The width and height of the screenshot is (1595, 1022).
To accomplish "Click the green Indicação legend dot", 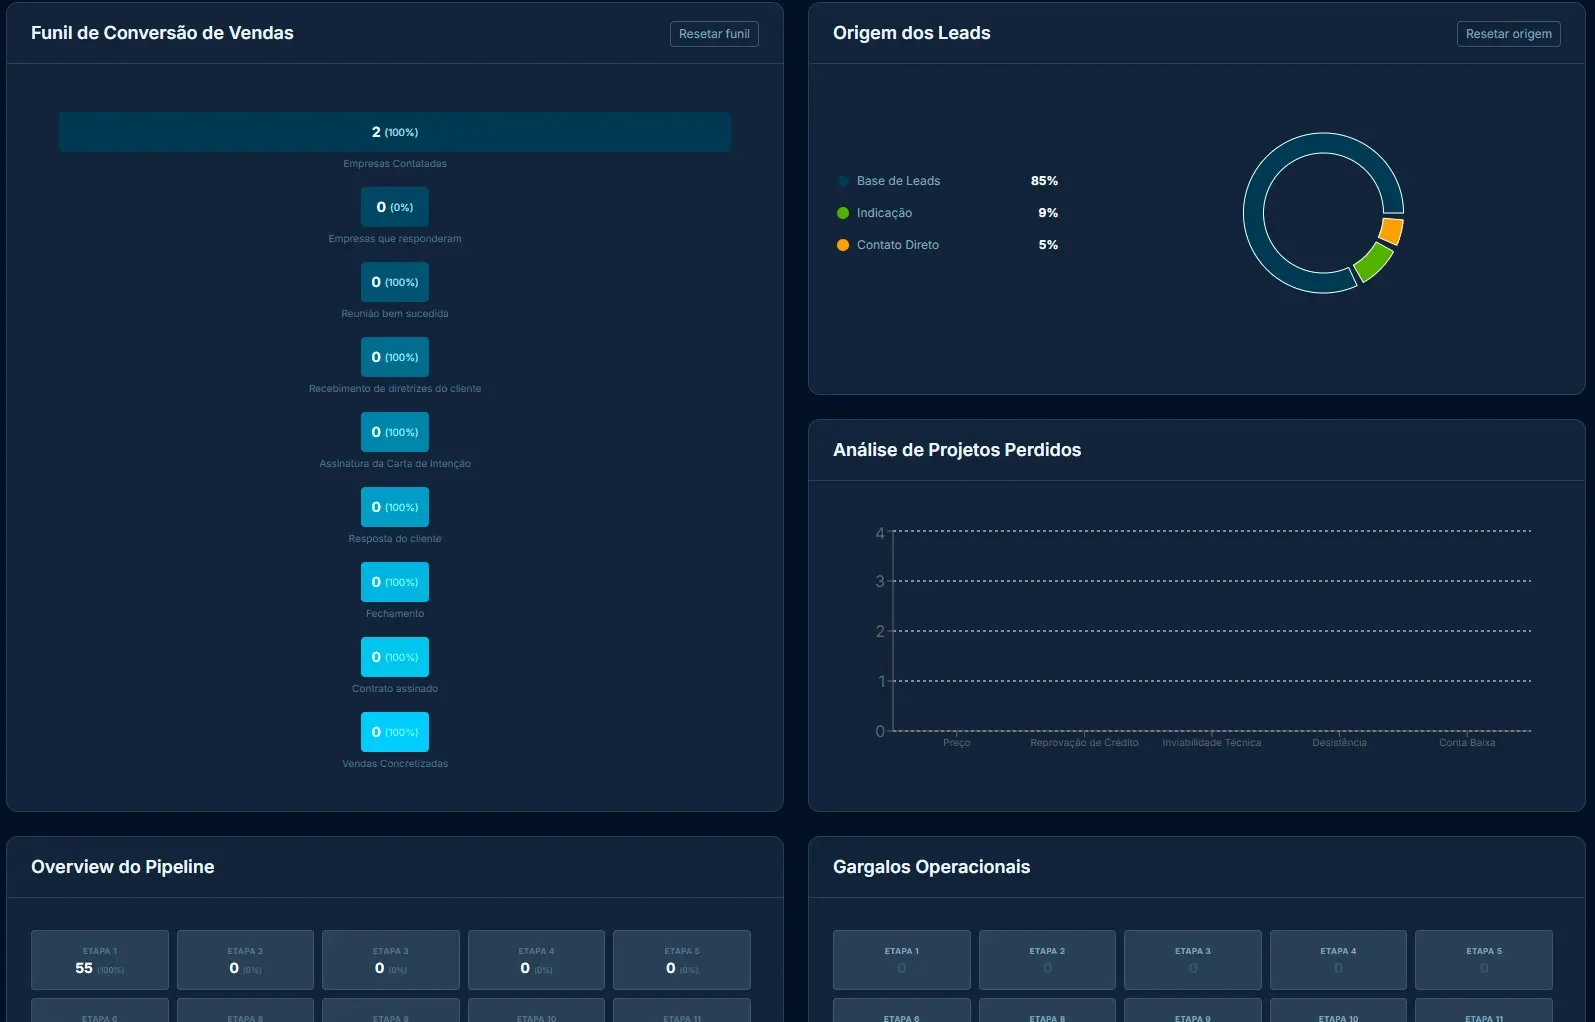I will pos(843,213).
